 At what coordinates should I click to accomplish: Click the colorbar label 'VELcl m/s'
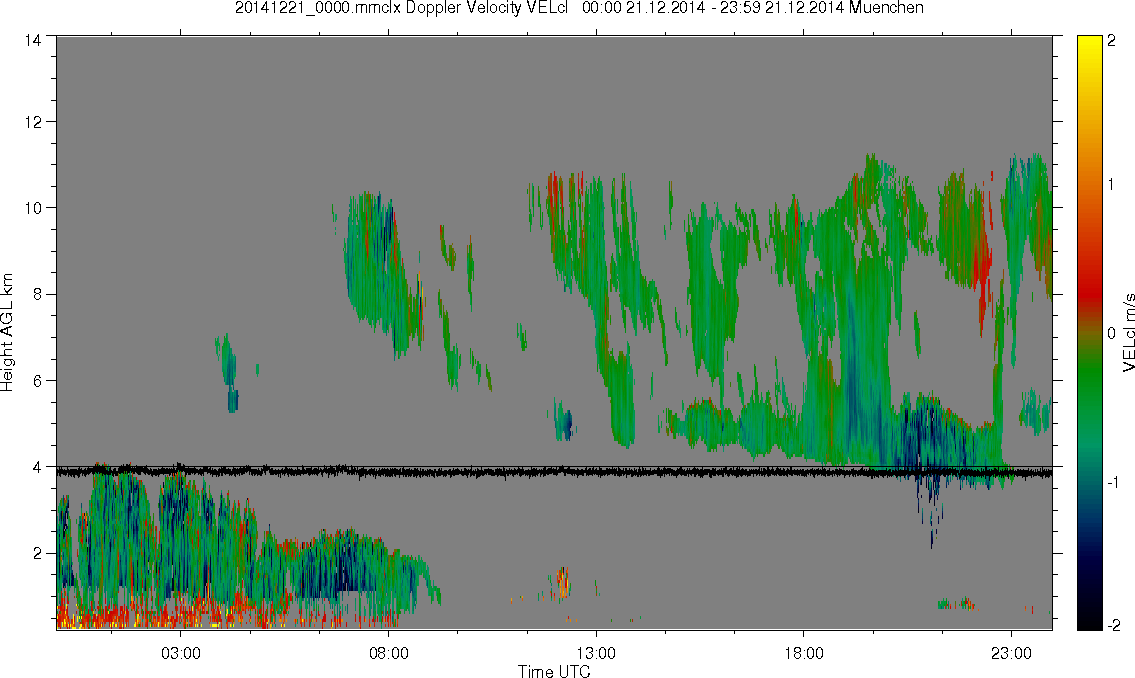[x=1128, y=333]
